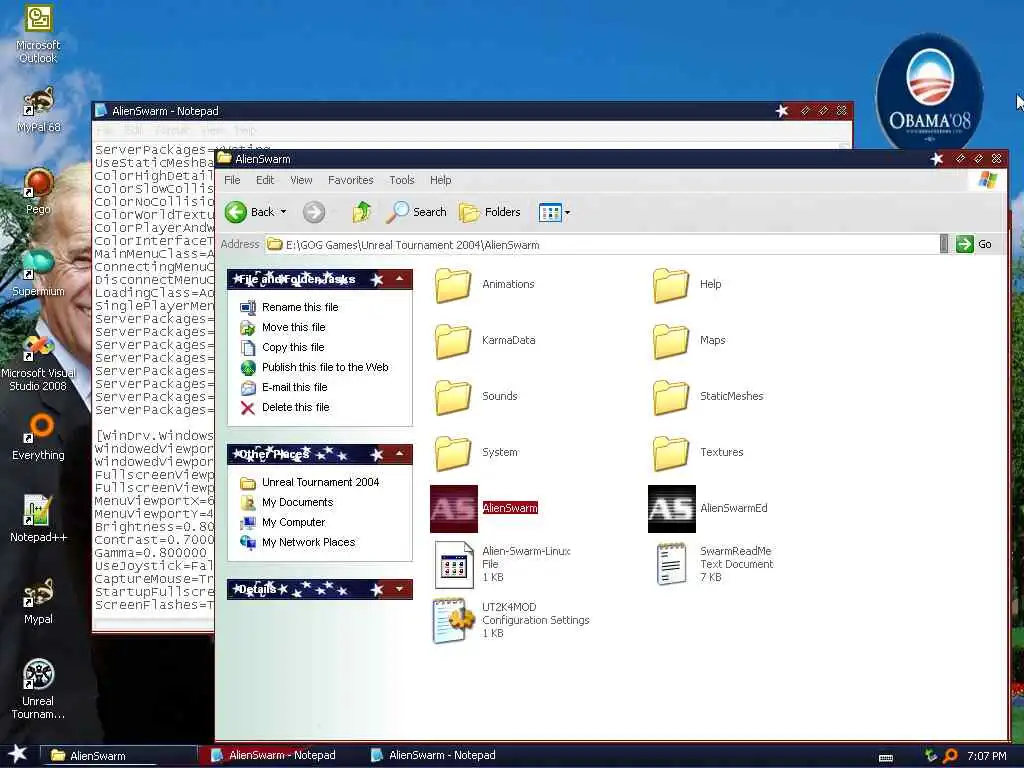
Task: Open the Tools menu
Action: 402,180
